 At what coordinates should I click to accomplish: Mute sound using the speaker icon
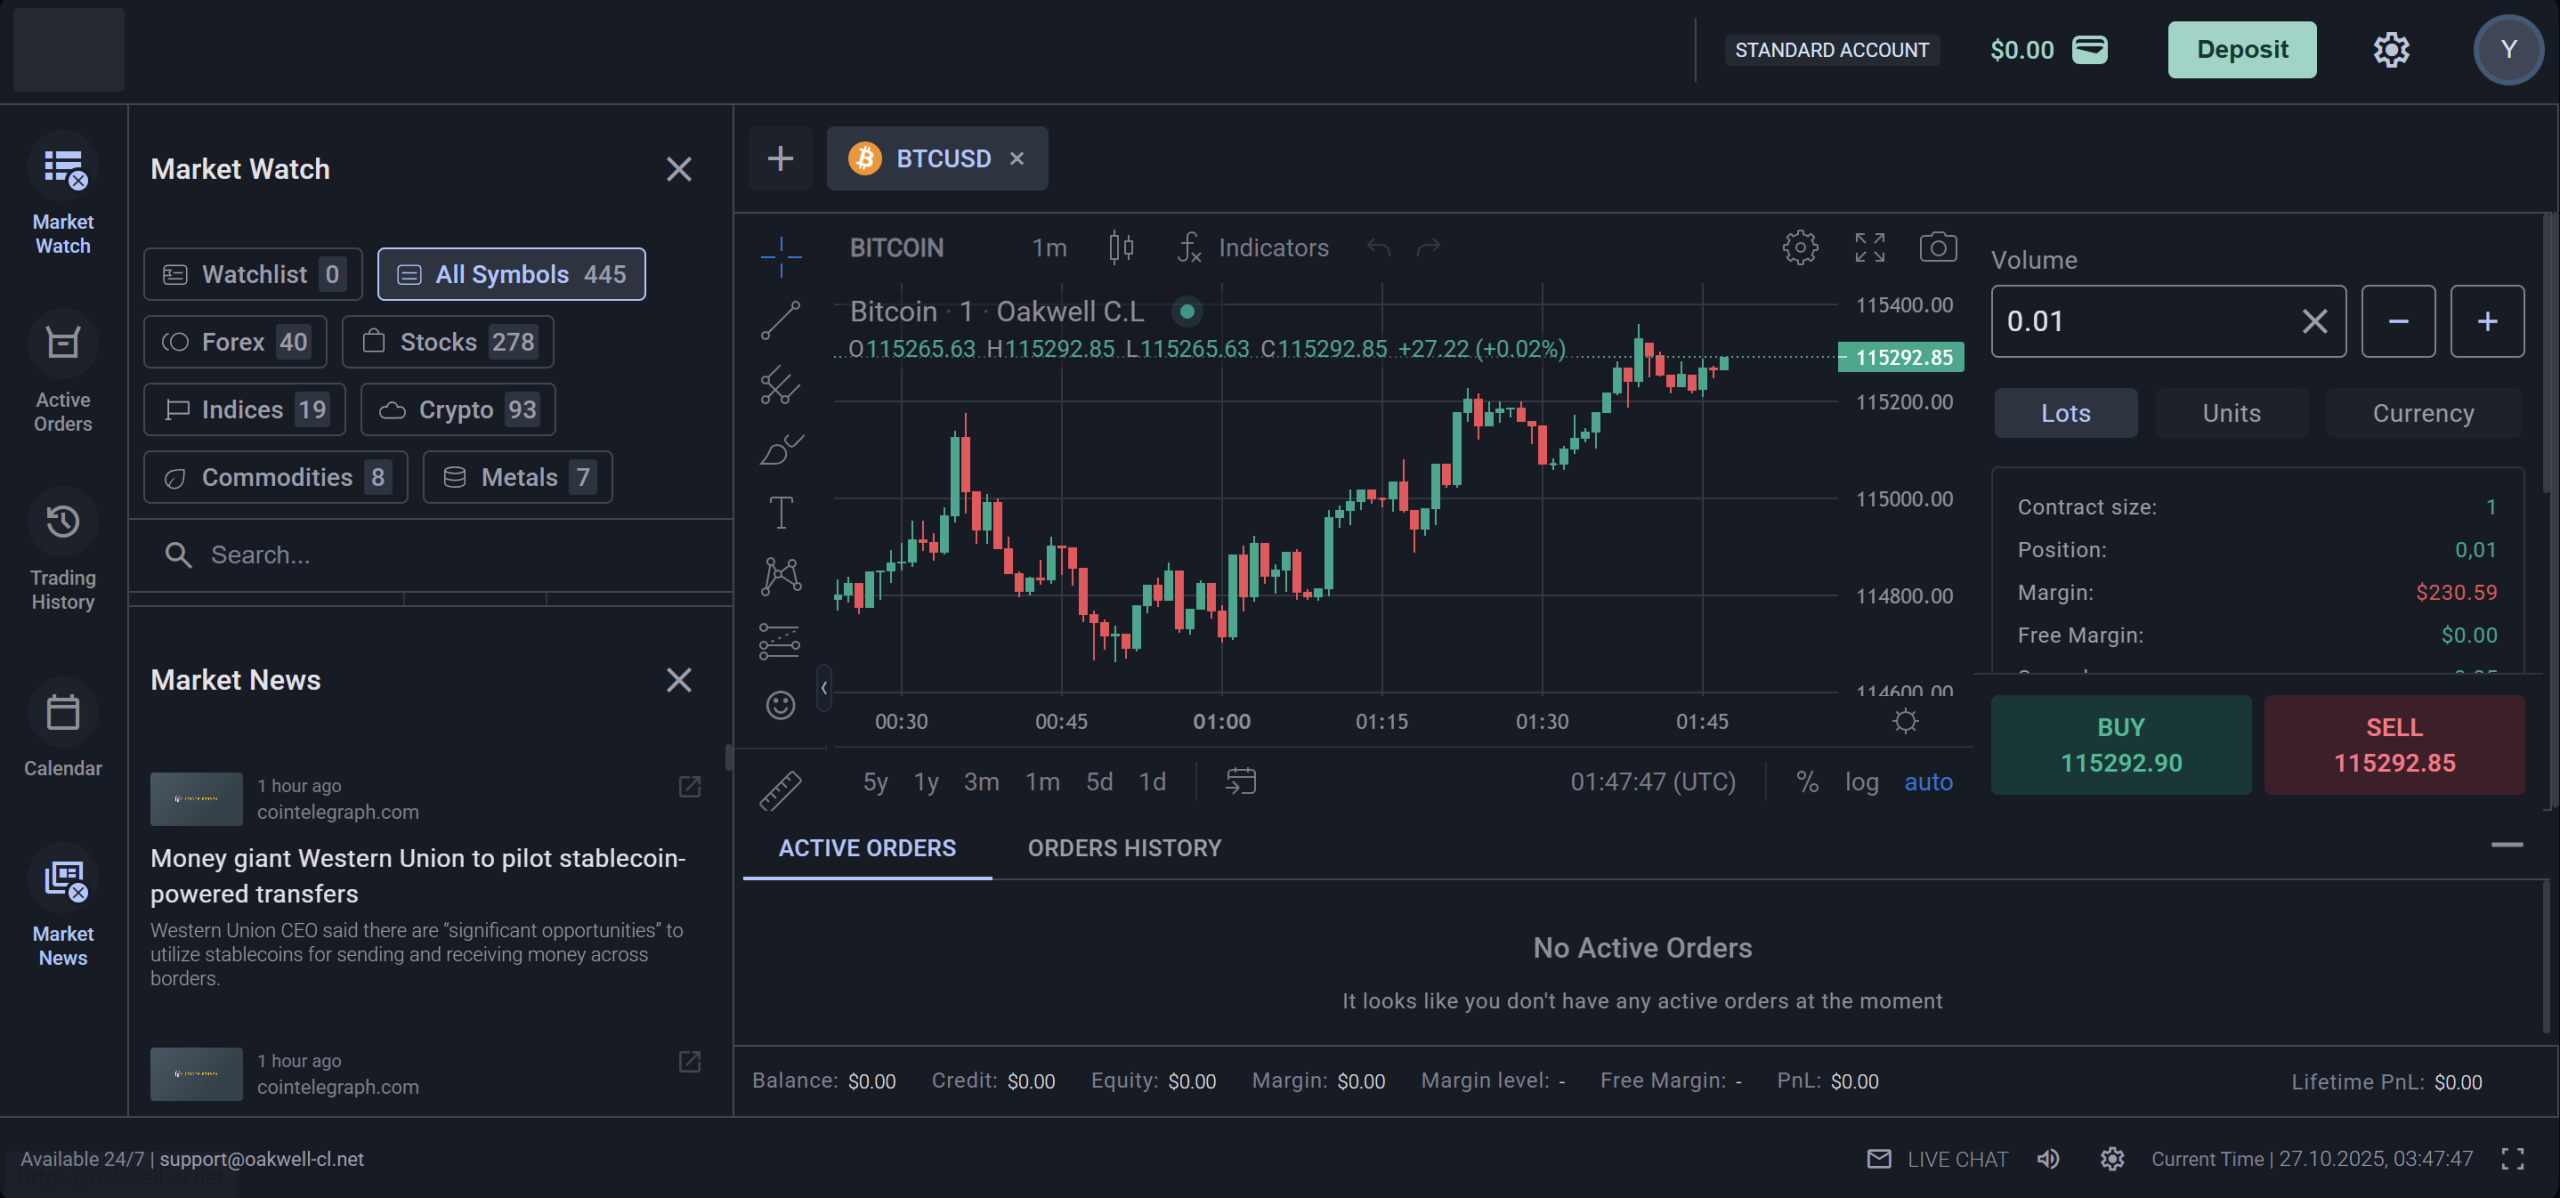[x=2048, y=1159]
